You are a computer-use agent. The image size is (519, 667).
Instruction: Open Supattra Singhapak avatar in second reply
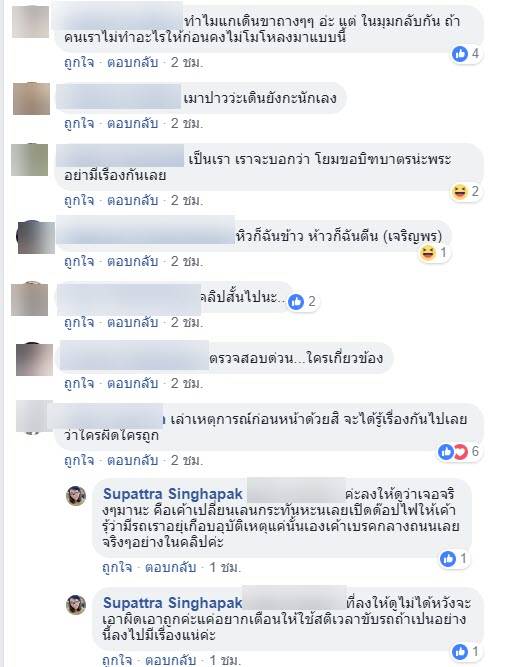coord(76,604)
